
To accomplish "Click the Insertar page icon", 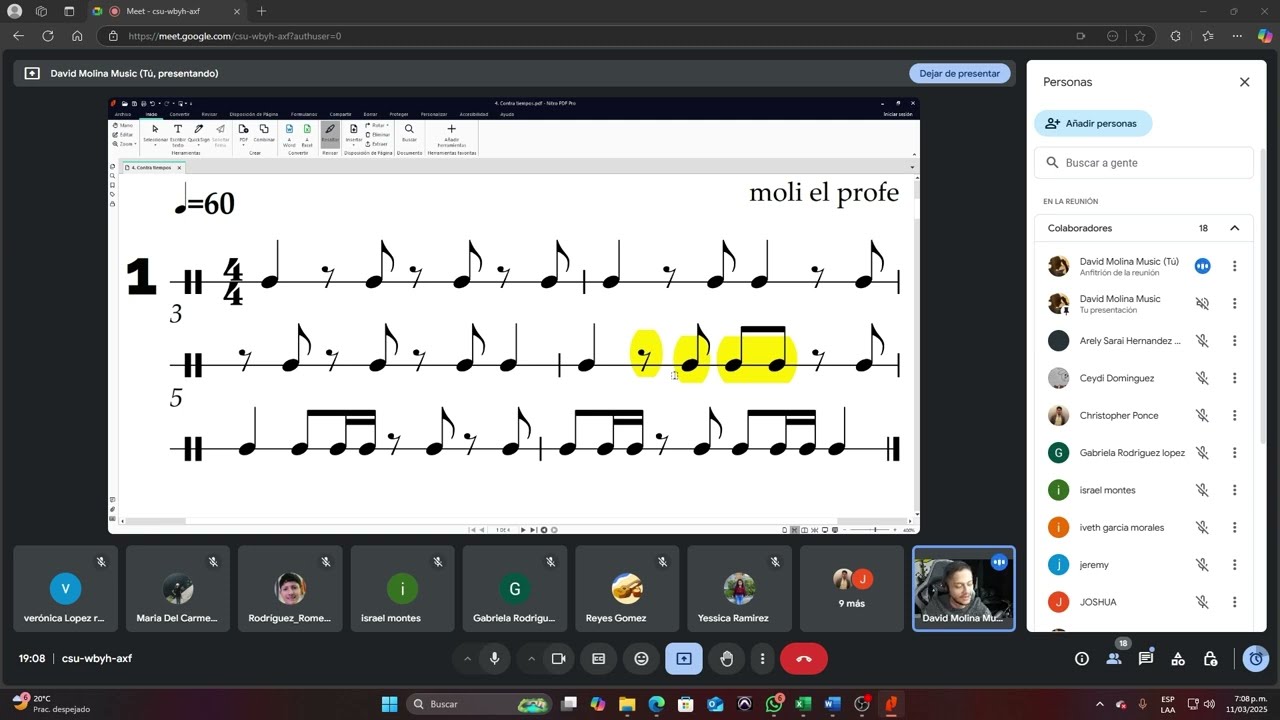I will click(354, 133).
